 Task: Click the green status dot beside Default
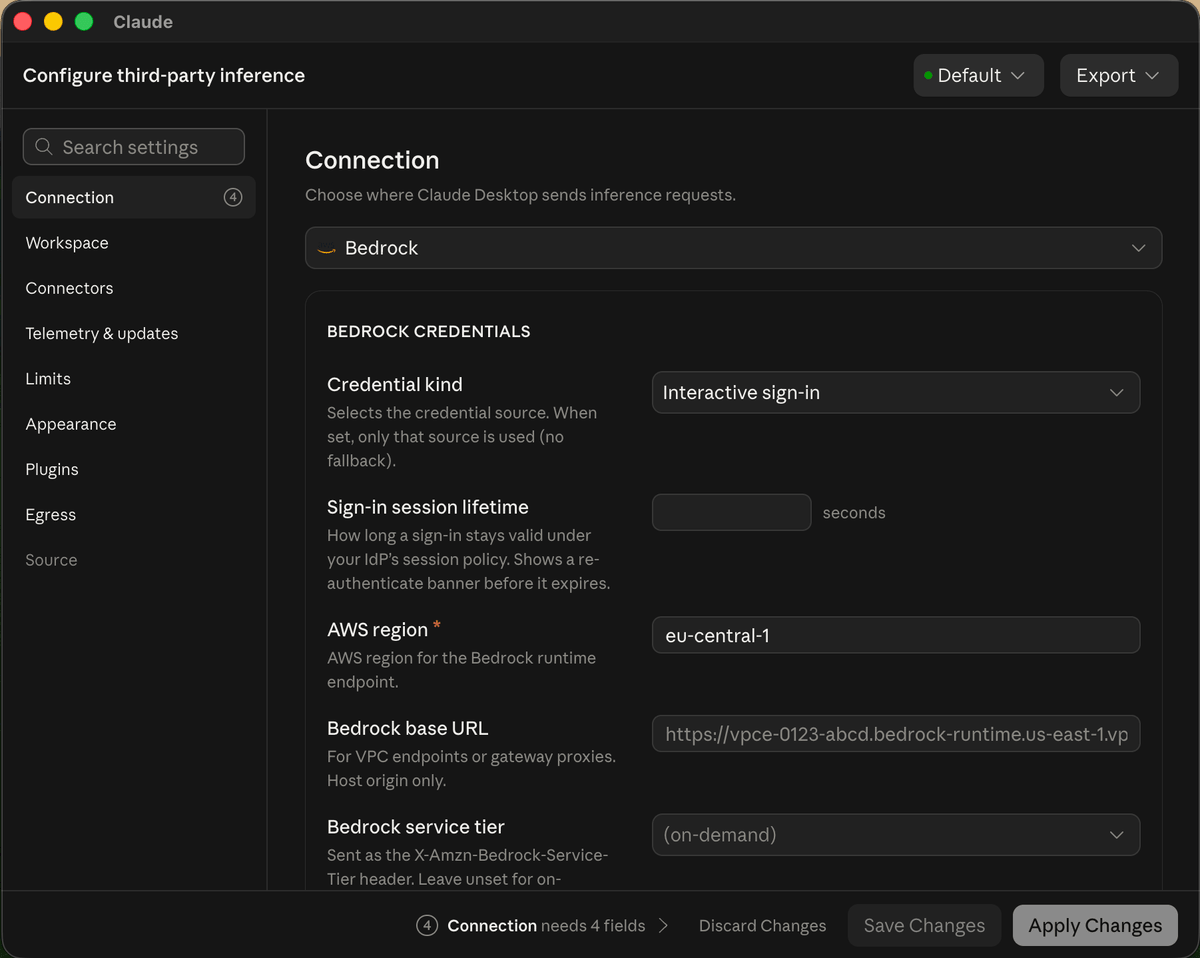tap(928, 76)
